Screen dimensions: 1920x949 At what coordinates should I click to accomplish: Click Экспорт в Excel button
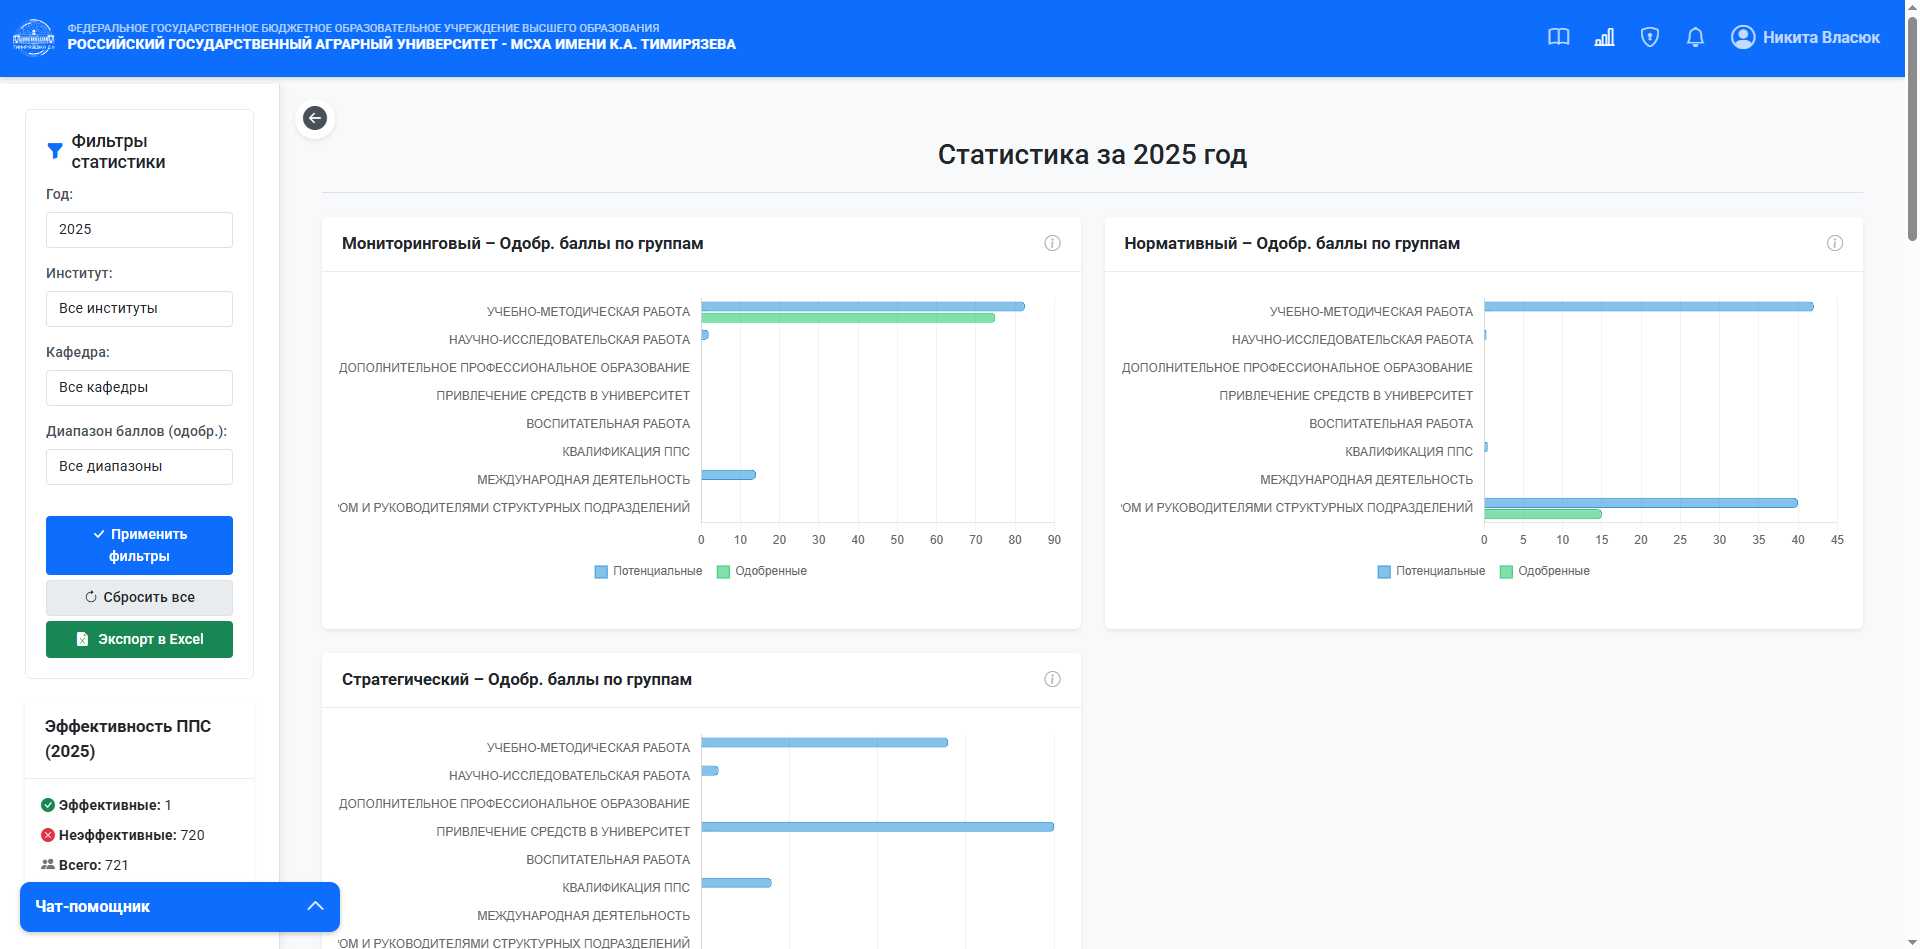coord(139,640)
